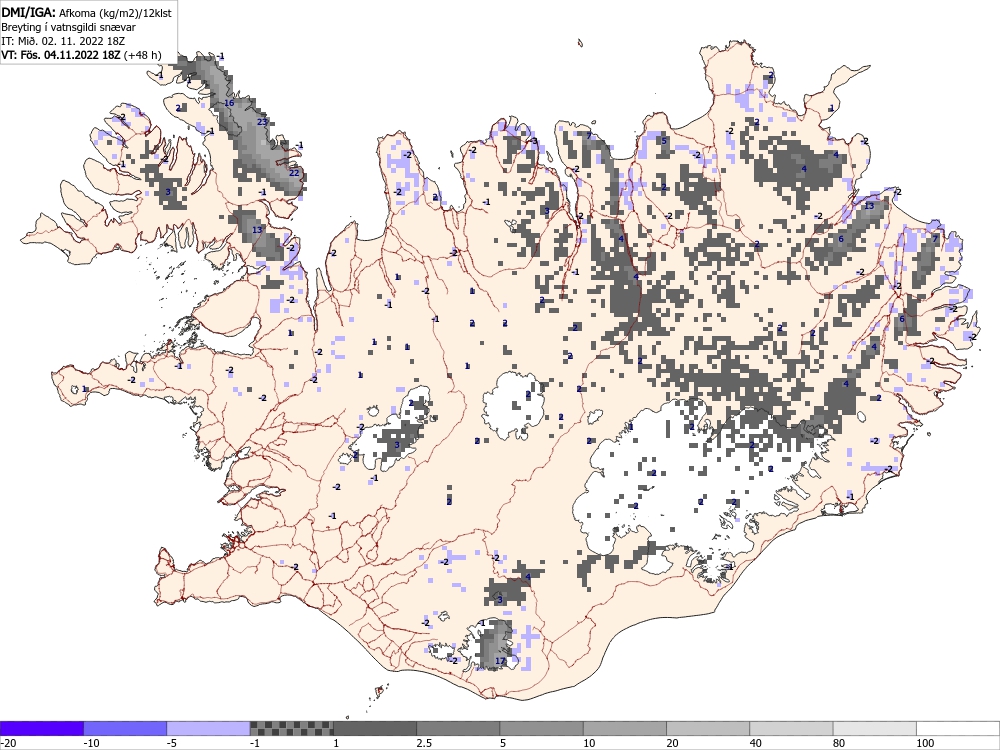1000x750 pixels.
Task: Click the map value "16" in the Westfjords
Action: point(230,103)
